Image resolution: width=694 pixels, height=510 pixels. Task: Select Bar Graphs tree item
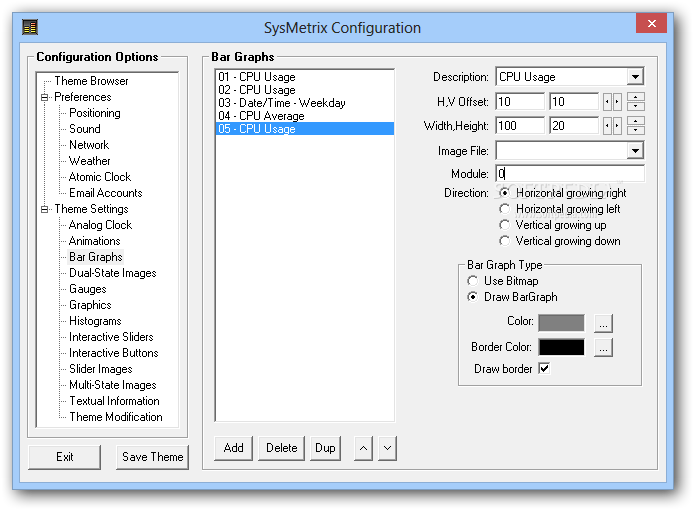tap(96, 257)
